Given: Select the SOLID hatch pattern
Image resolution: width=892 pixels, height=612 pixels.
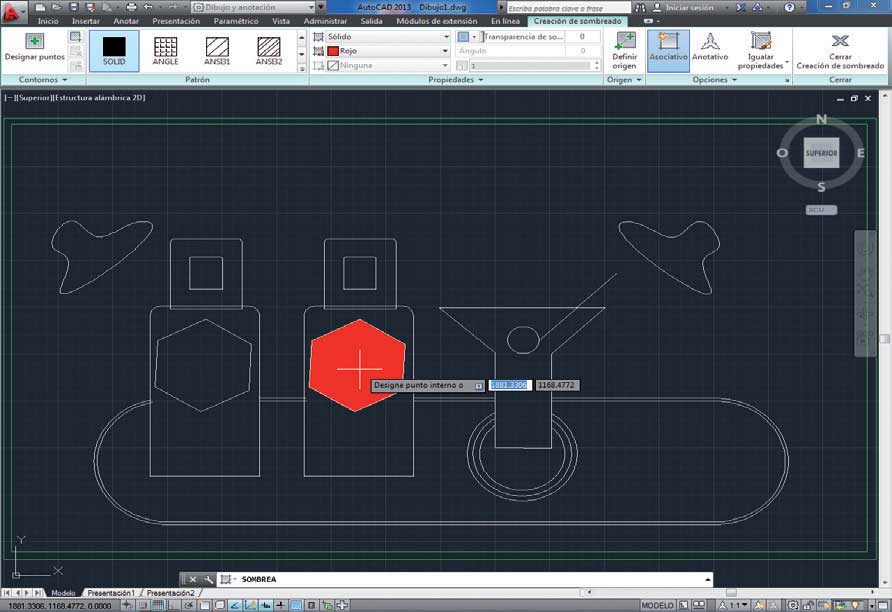Looking at the screenshot, I should click(114, 51).
